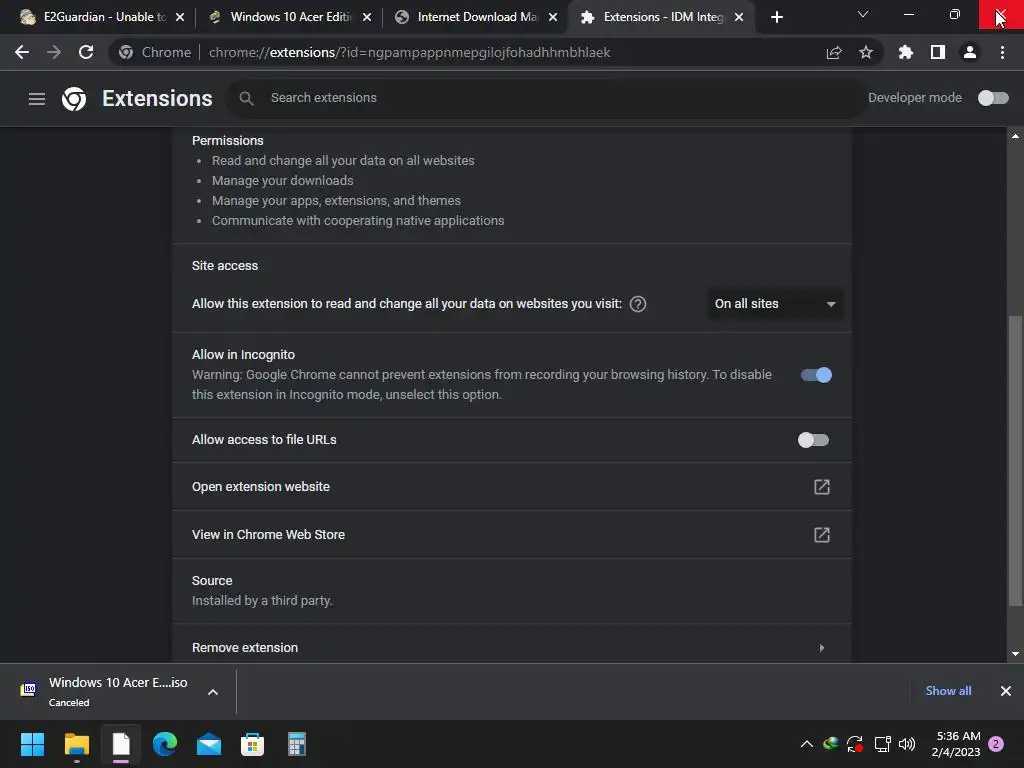
Task: Go back using the browser back arrow
Action: click(x=22, y=52)
